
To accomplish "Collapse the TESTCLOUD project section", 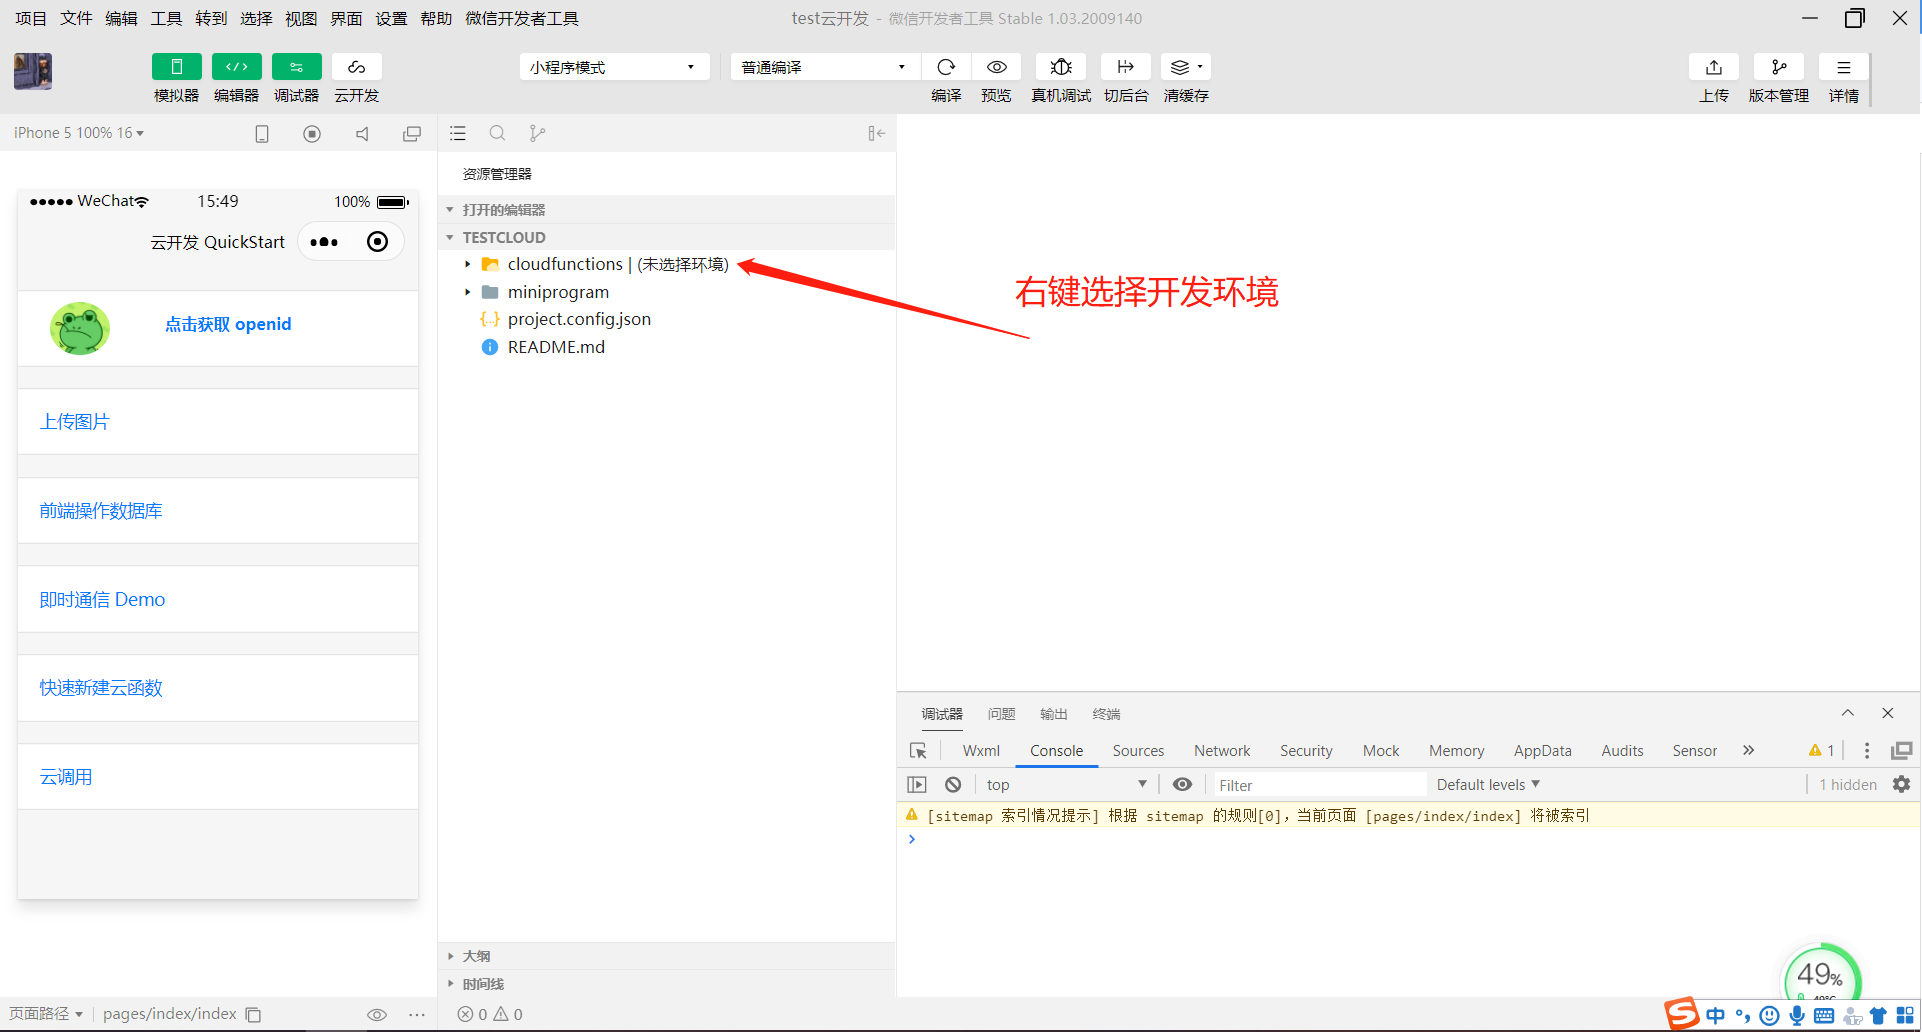I will (450, 238).
